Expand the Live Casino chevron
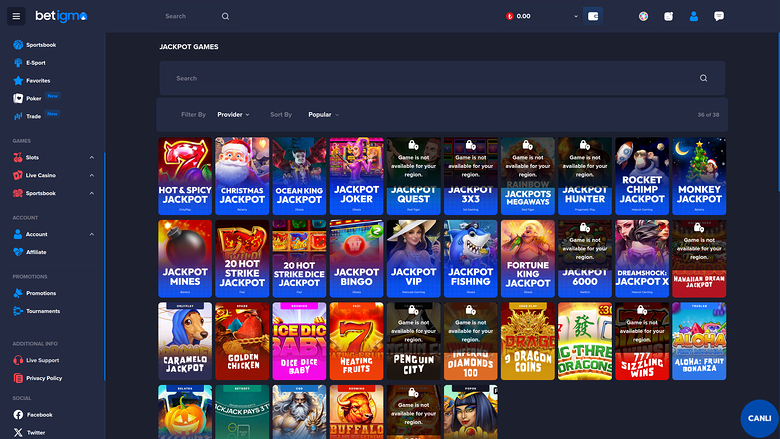This screenshot has height=439, width=780. coord(92,176)
